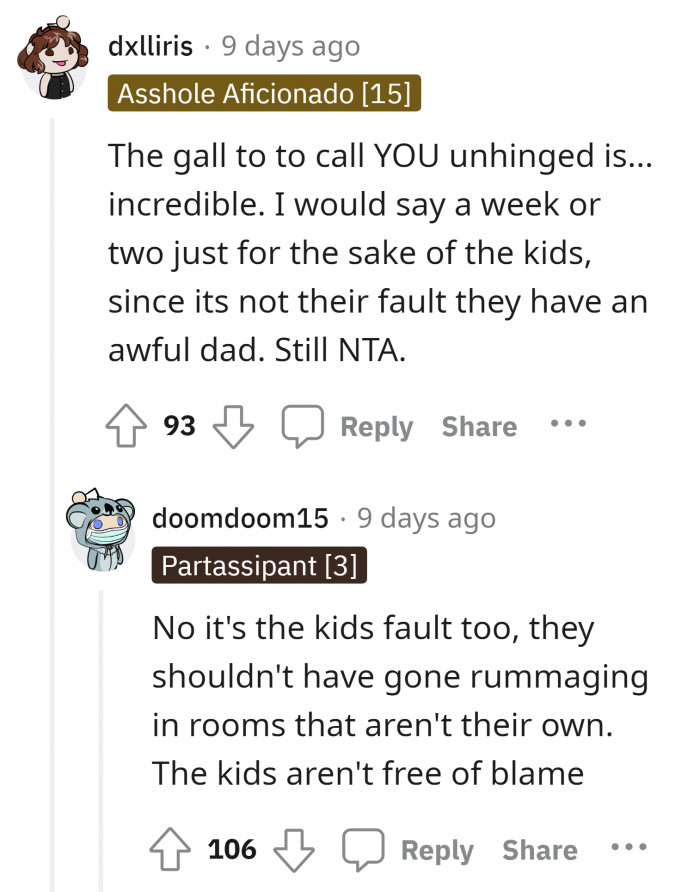Reply to doomdoom15 comment
700x892 pixels.
pyautogui.click(x=437, y=850)
